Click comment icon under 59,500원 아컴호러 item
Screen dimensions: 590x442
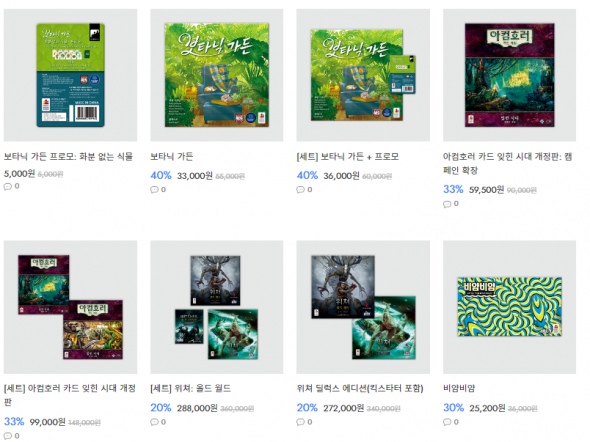(447, 204)
